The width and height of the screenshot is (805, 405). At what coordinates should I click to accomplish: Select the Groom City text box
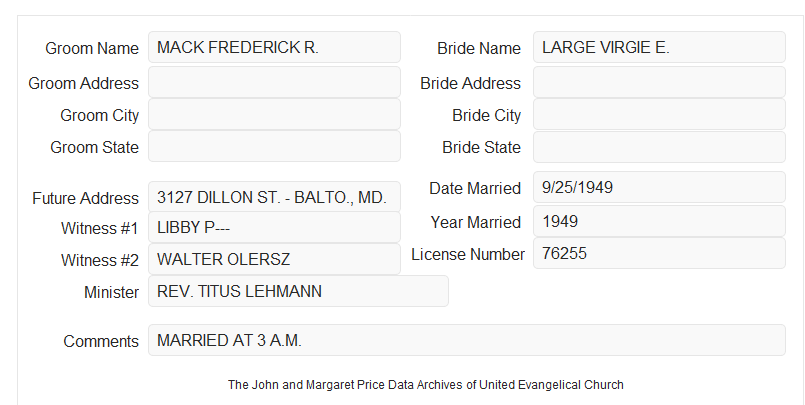point(274,114)
